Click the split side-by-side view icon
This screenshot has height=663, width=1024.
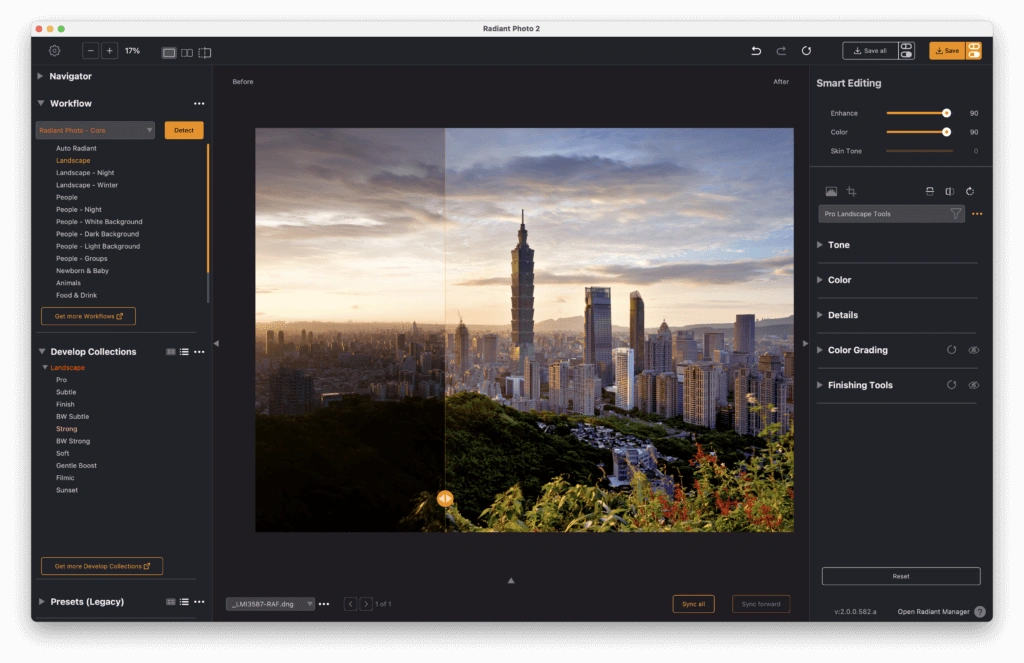pyautogui.click(x=187, y=52)
